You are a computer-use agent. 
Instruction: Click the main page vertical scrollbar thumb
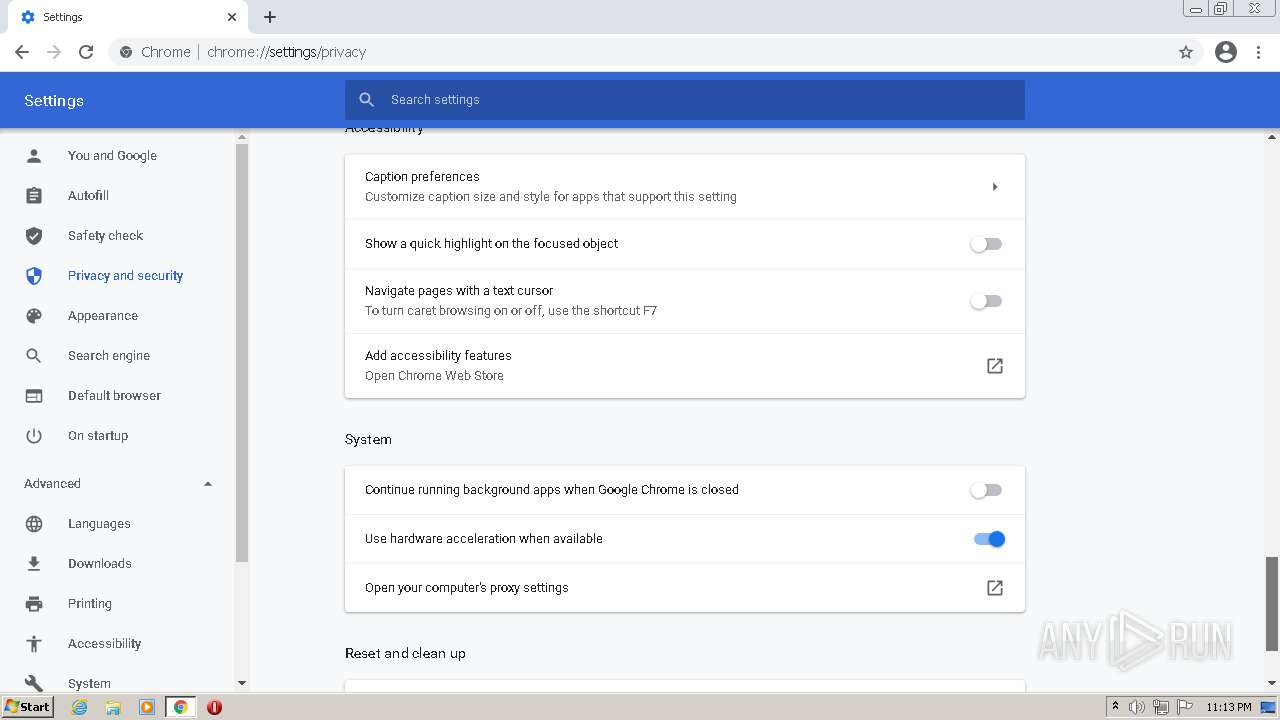pyautogui.click(x=1272, y=604)
